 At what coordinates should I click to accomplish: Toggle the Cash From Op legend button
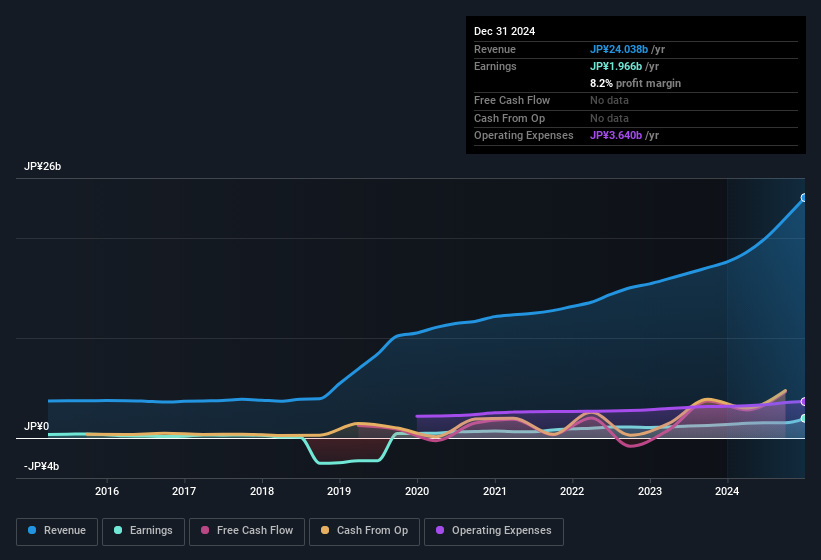pyautogui.click(x=364, y=531)
